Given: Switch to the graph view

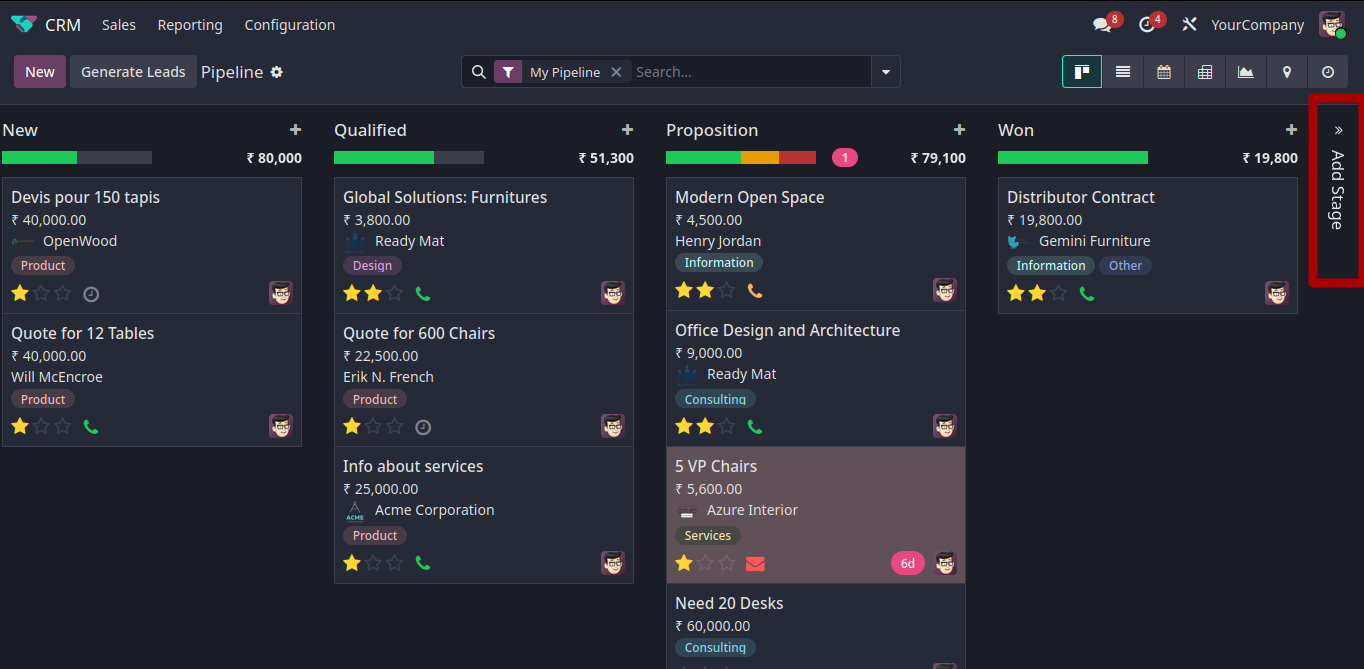Looking at the screenshot, I should 1246,72.
